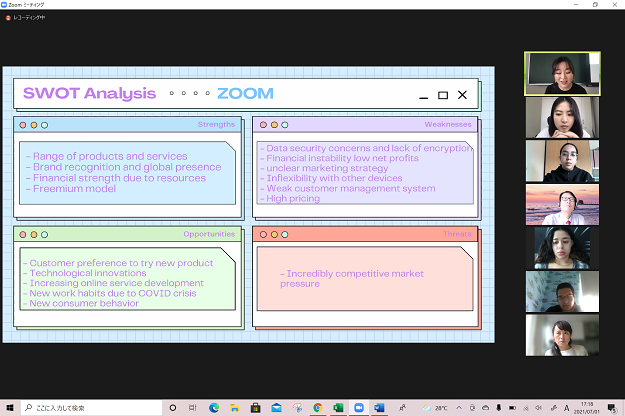Viewport: 625px width, 416px height.
Task: Open the Mail app in the taskbar
Action: pos(277,408)
